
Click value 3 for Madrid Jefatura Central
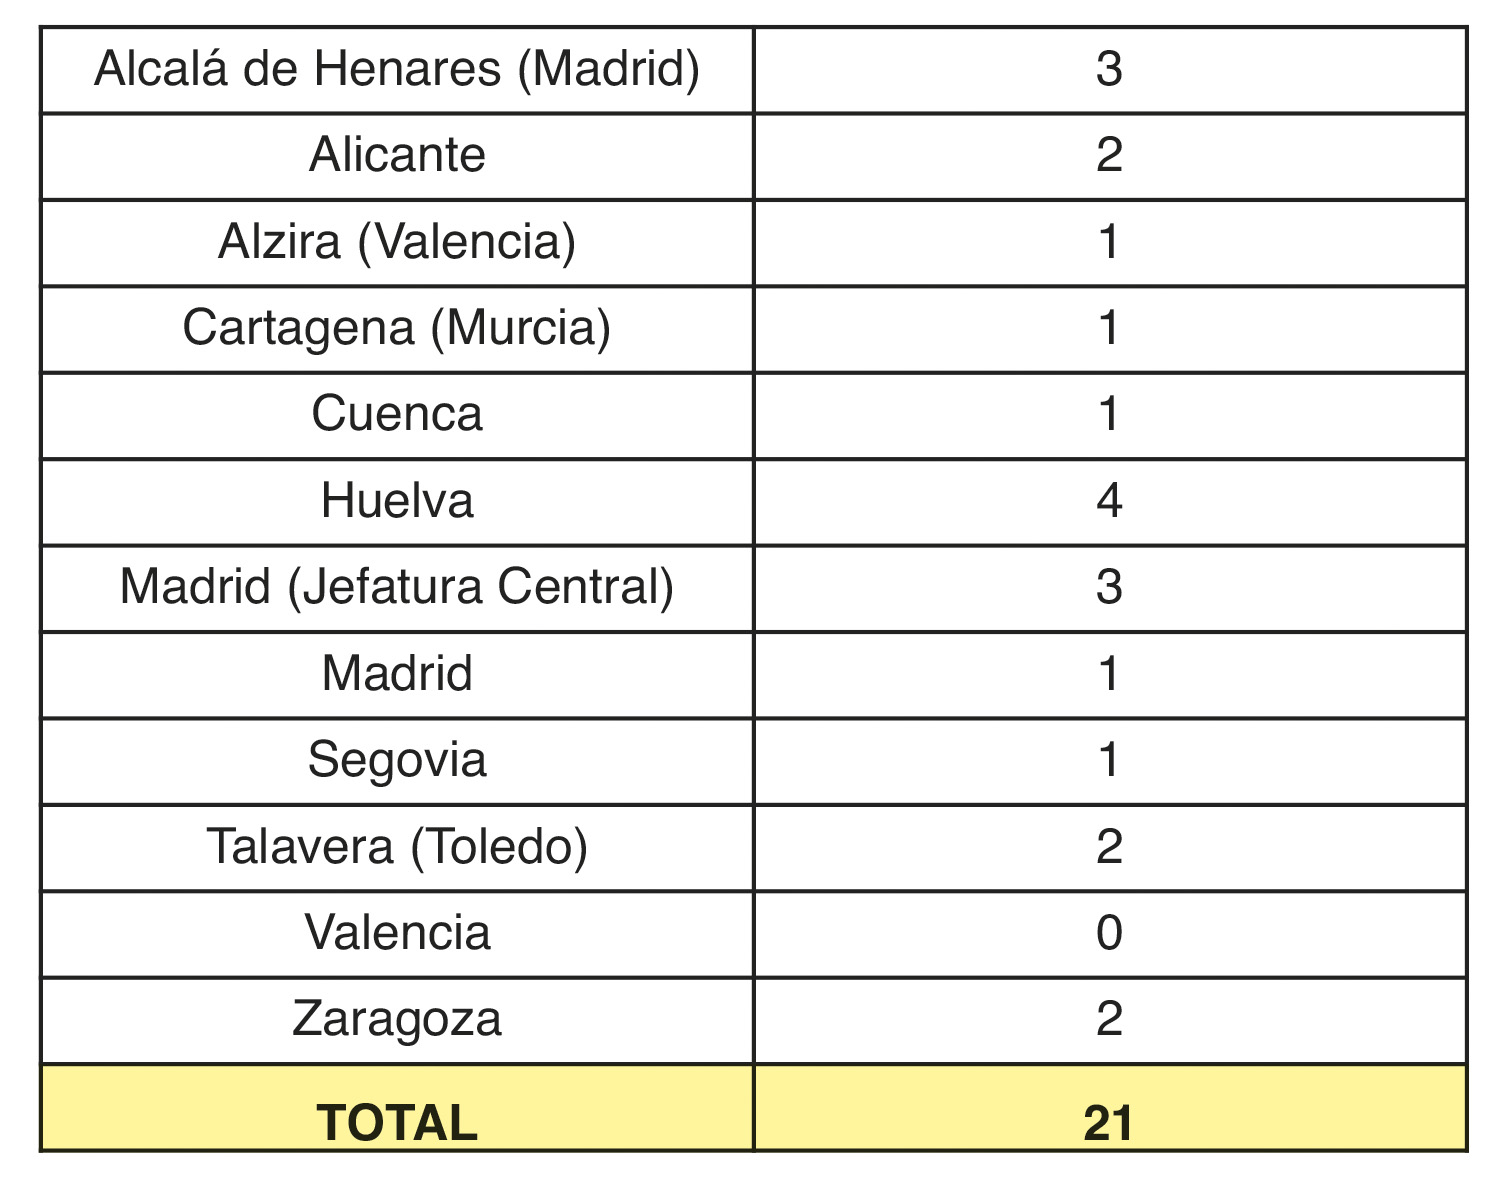pos(1110,588)
